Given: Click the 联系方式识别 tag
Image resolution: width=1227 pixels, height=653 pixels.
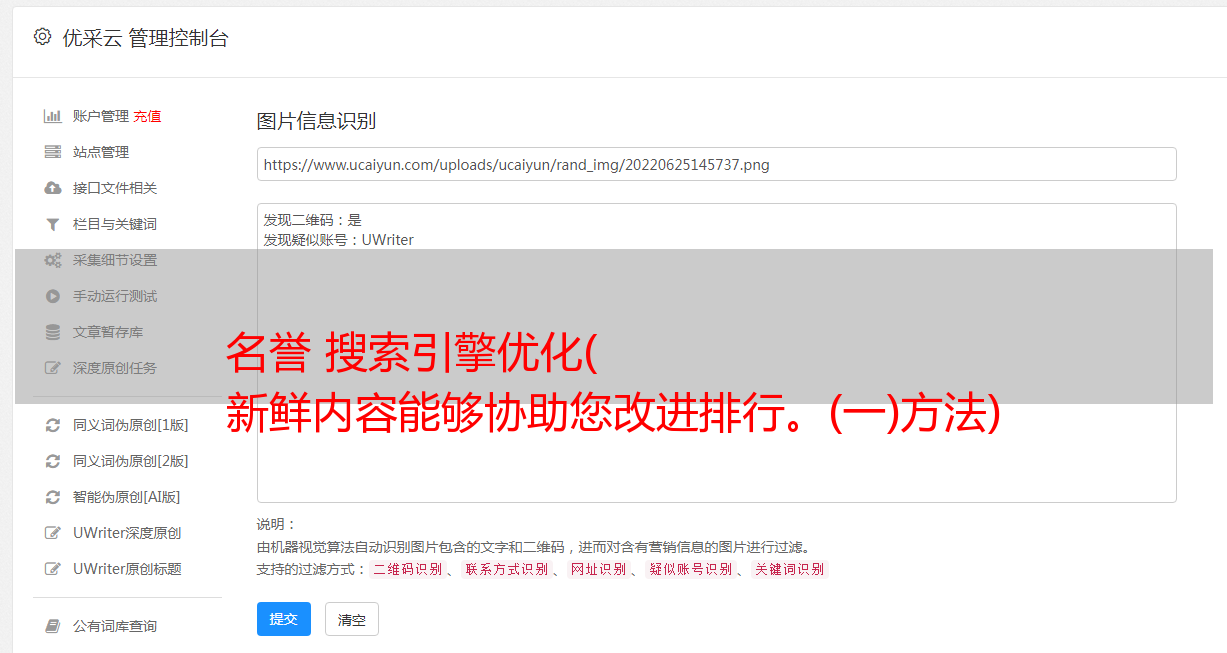Looking at the screenshot, I should tap(506, 569).
